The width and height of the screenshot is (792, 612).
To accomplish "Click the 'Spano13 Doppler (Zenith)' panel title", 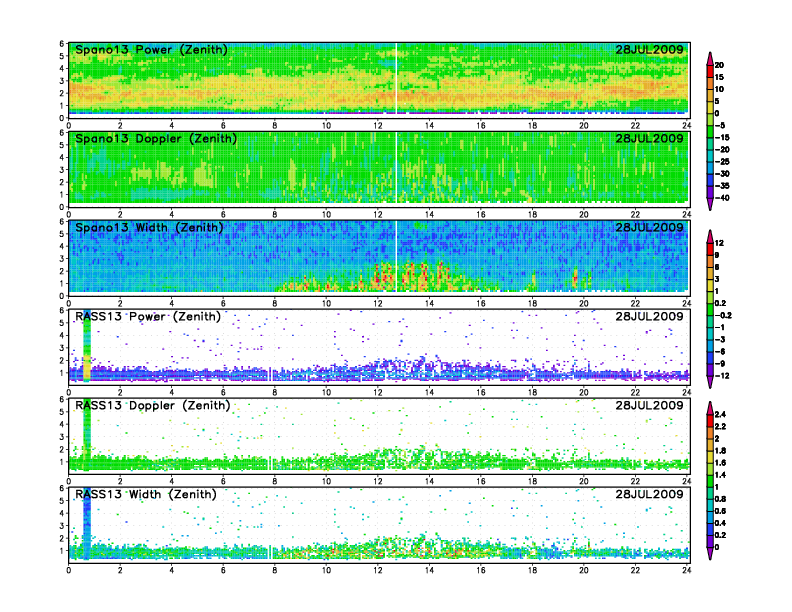I will [x=156, y=138].
